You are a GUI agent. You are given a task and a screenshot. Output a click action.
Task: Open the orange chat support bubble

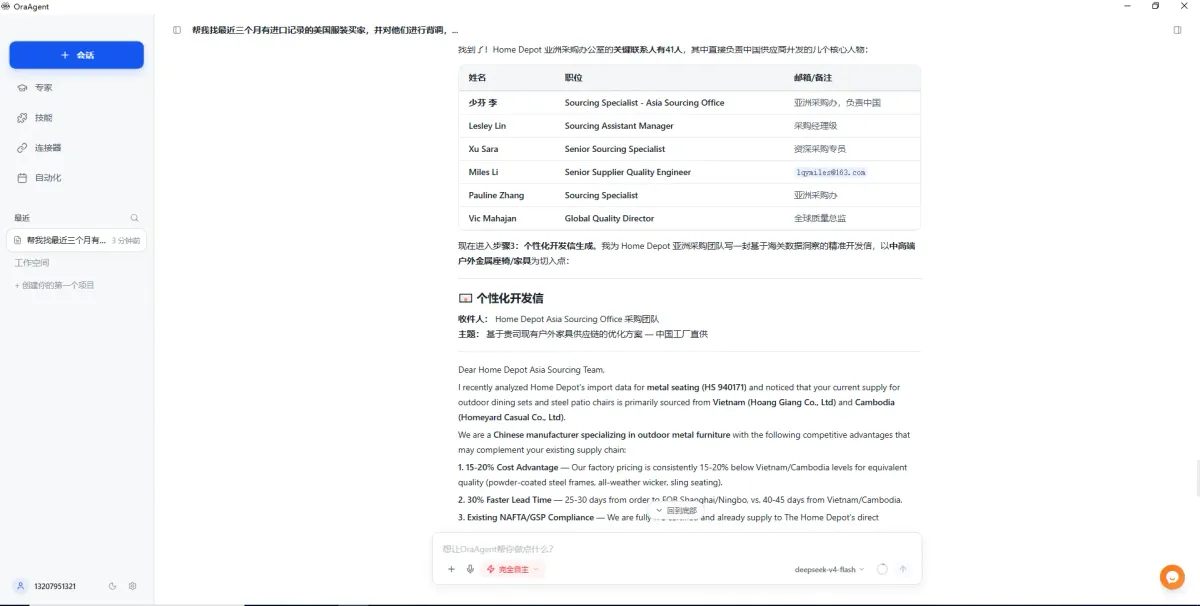1172,577
